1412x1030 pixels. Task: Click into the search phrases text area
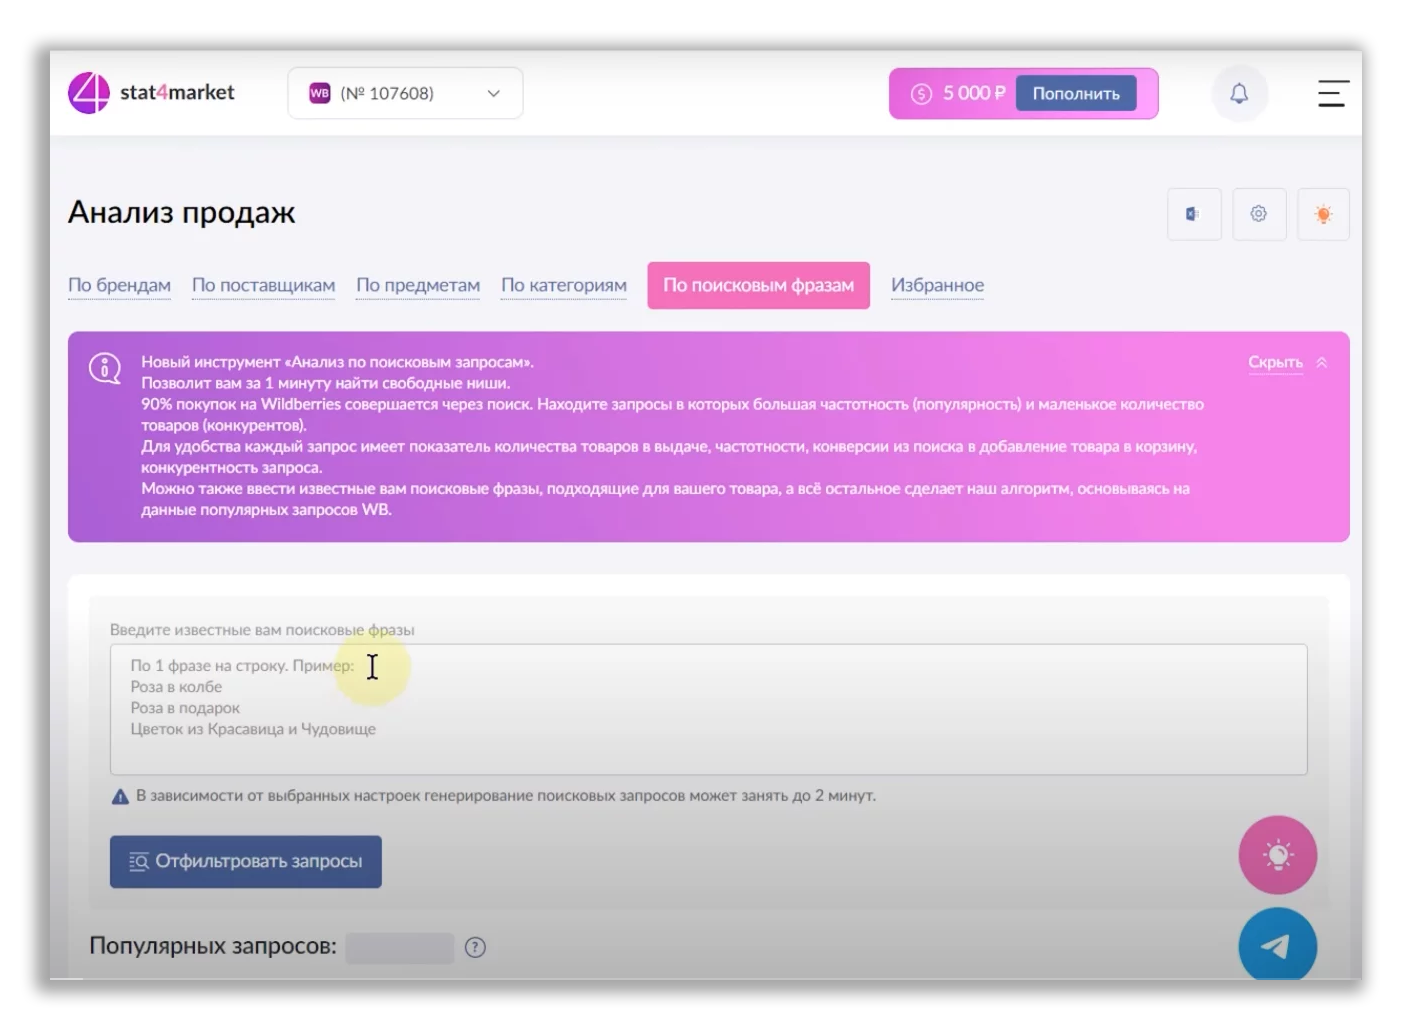pyautogui.click(x=708, y=709)
